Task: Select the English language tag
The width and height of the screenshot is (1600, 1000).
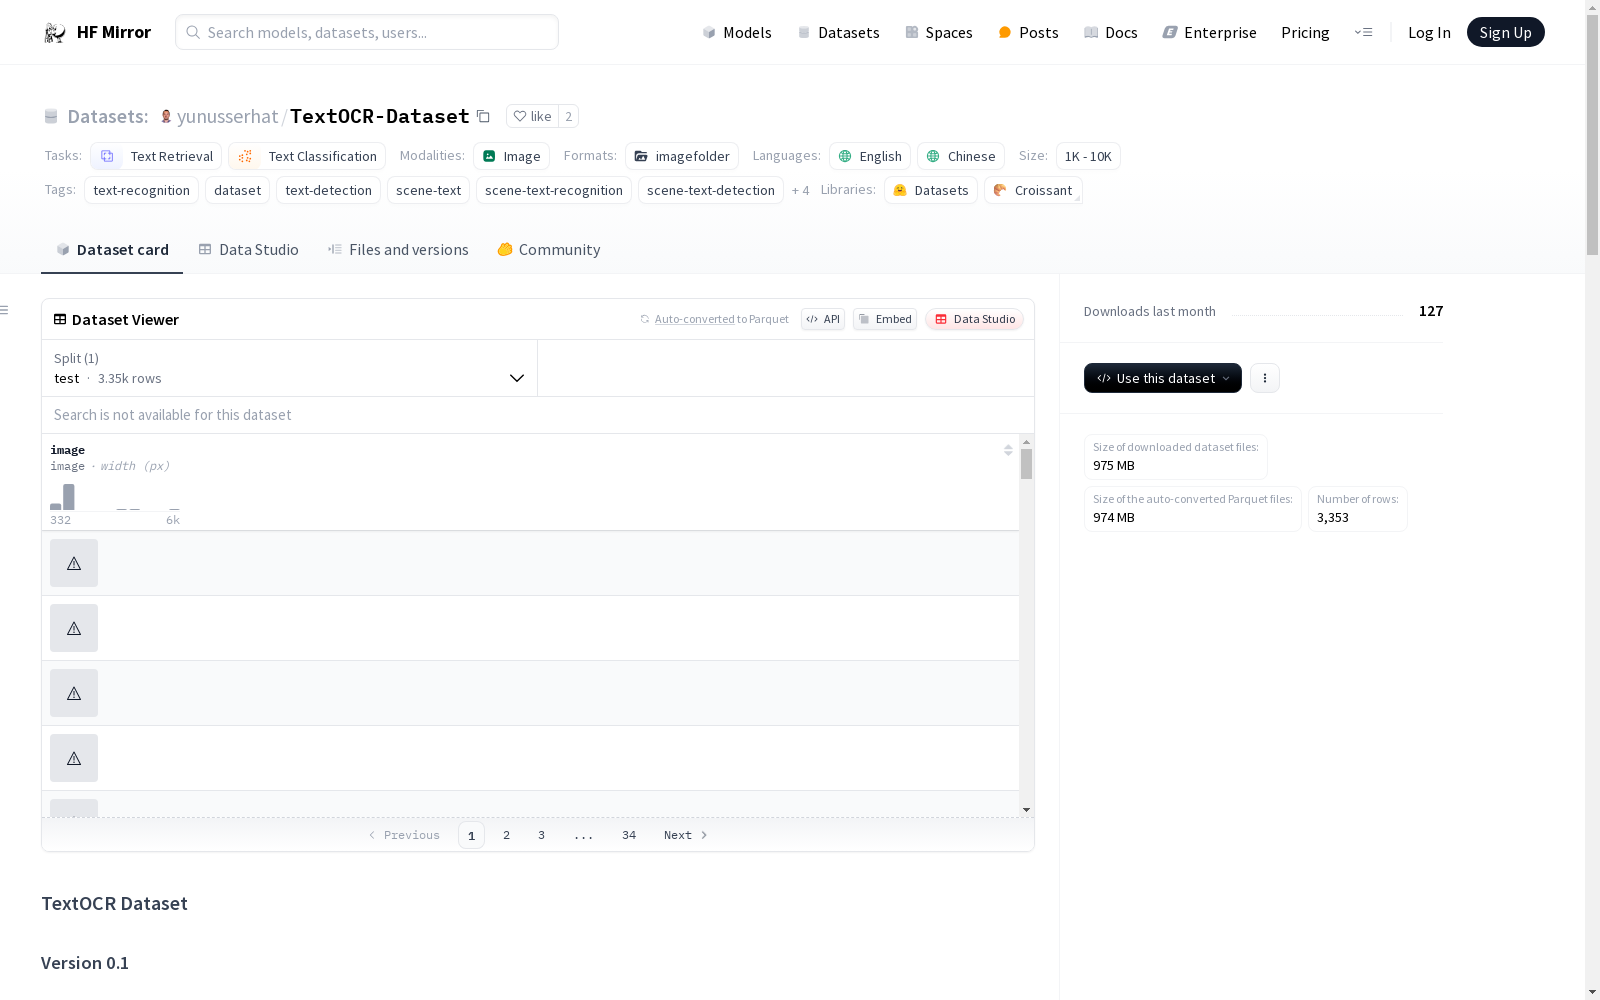Action: (870, 156)
